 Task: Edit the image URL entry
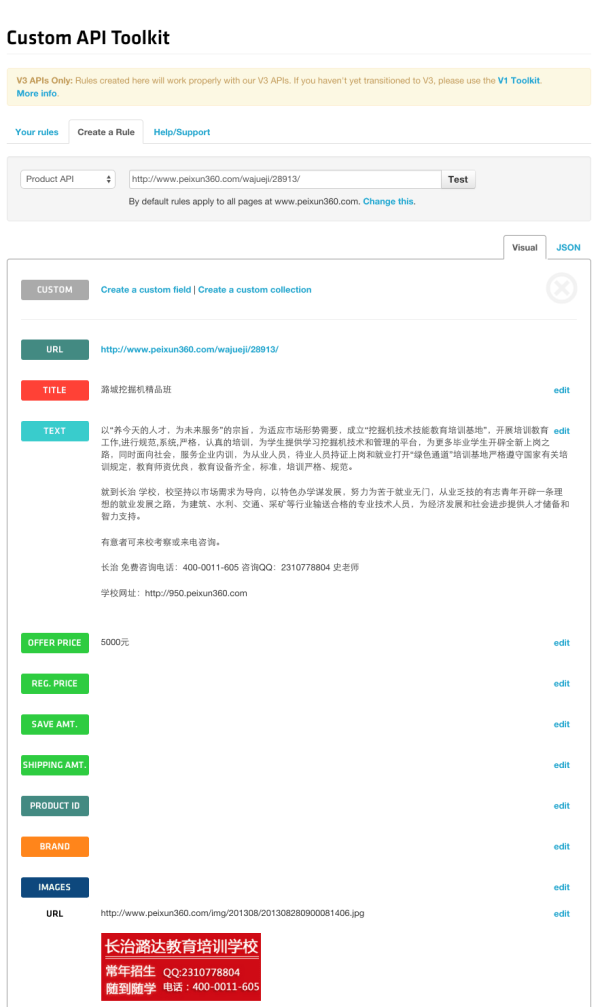[561, 914]
